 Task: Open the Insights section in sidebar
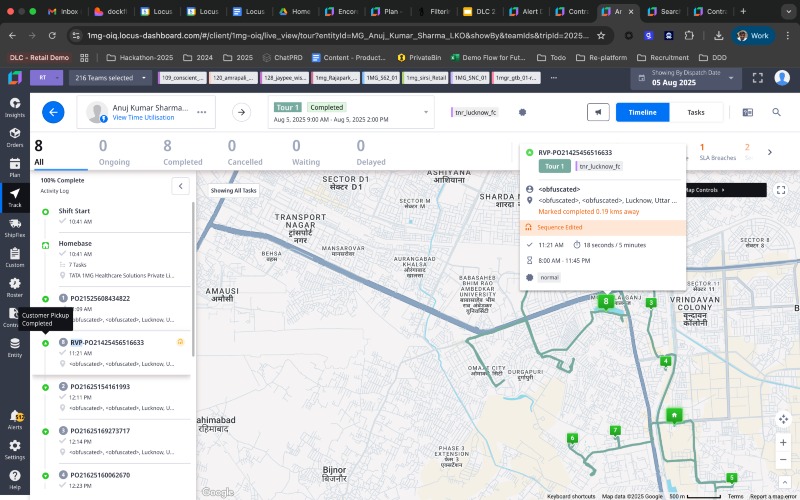coord(14,106)
